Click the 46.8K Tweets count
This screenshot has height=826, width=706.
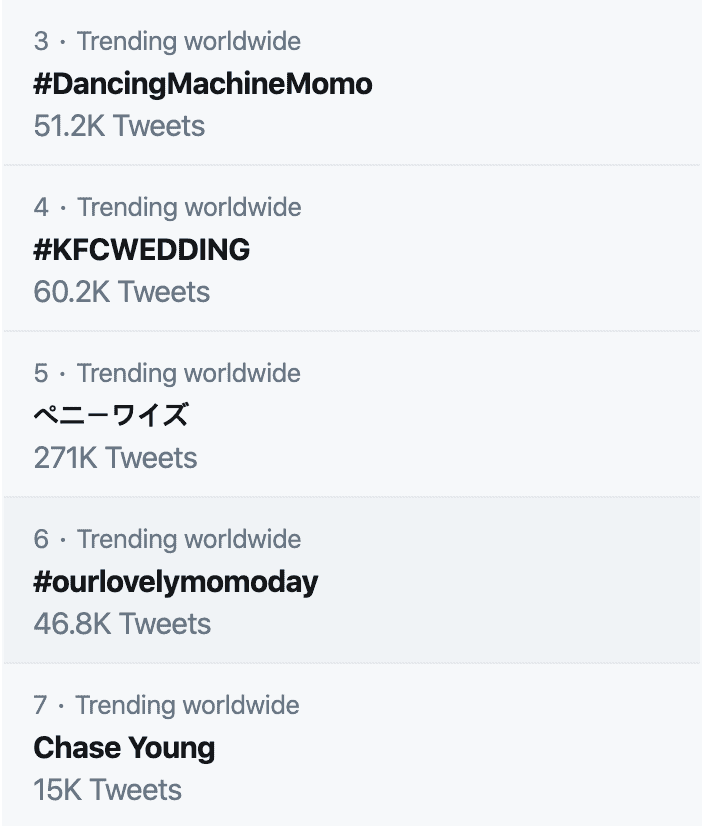tap(122, 624)
